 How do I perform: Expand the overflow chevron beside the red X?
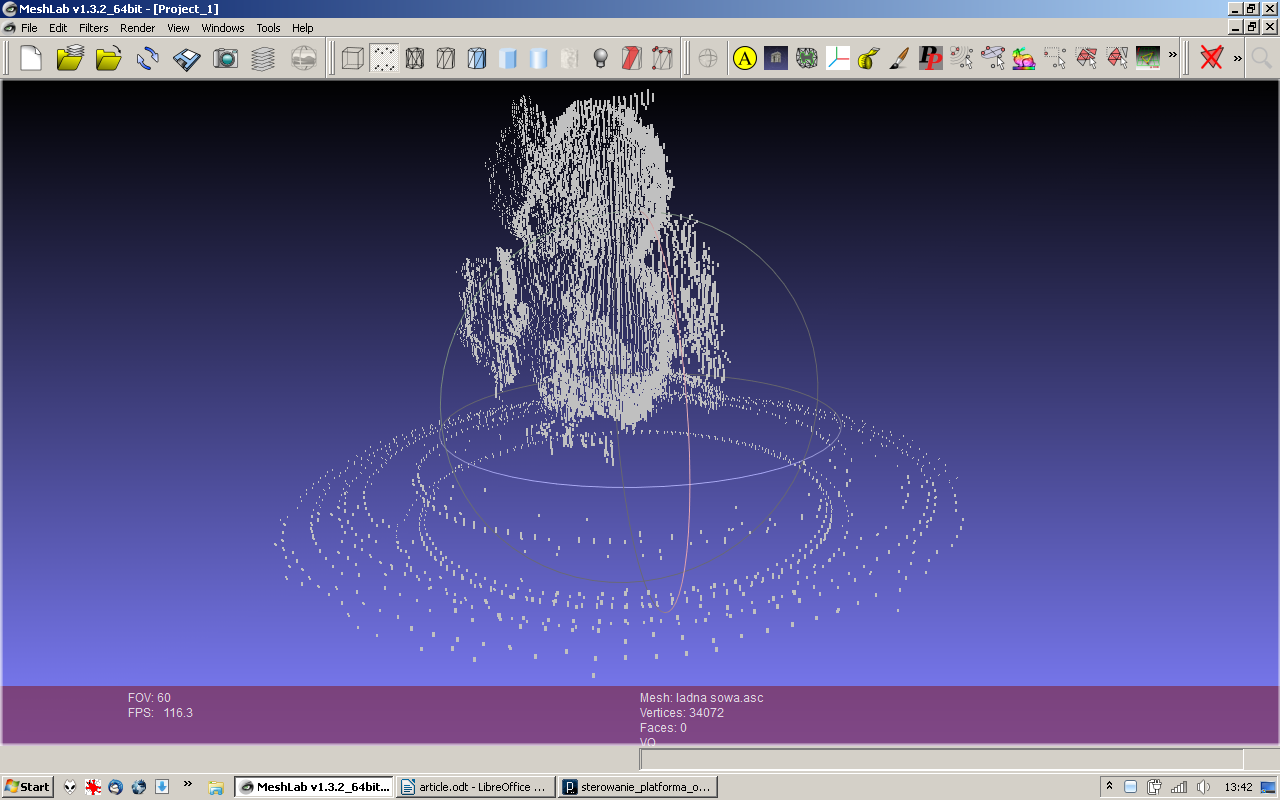pyautogui.click(x=1238, y=58)
